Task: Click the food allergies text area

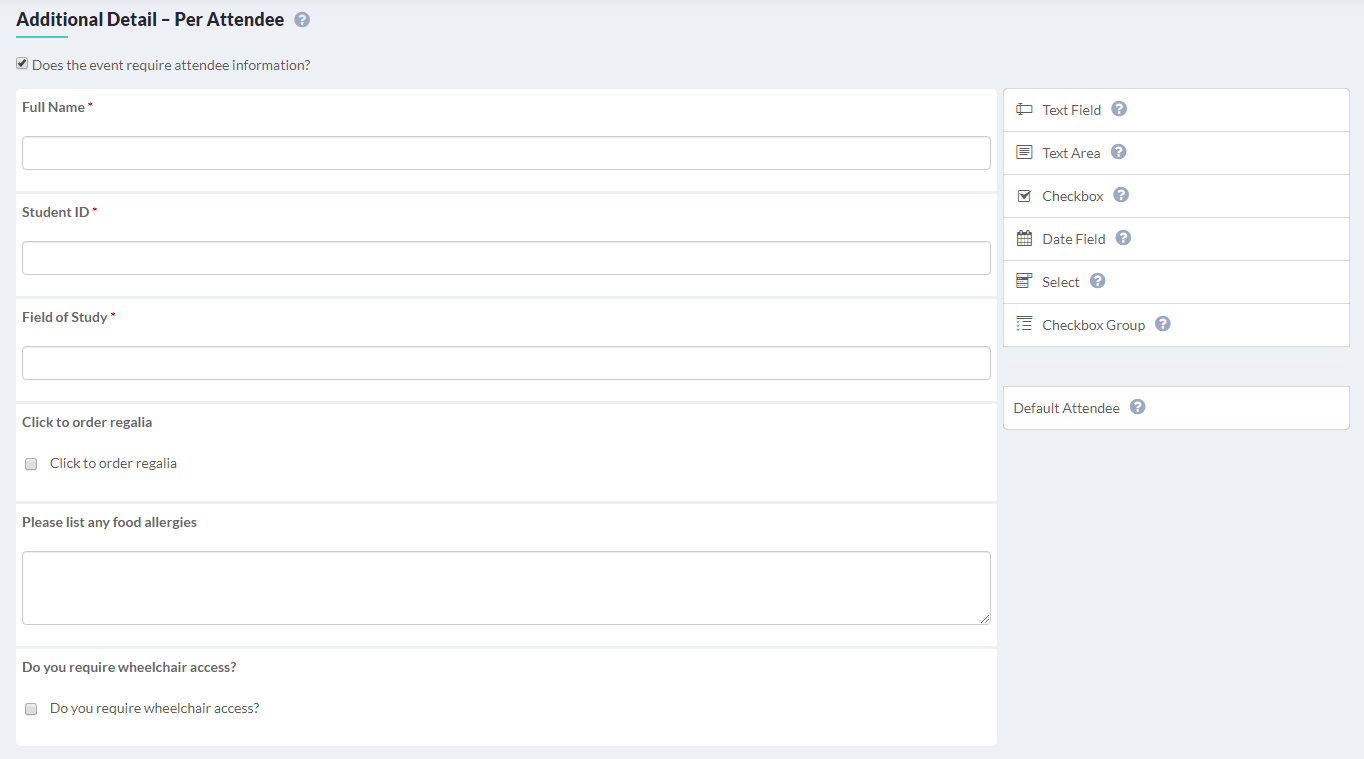Action: 506,588
